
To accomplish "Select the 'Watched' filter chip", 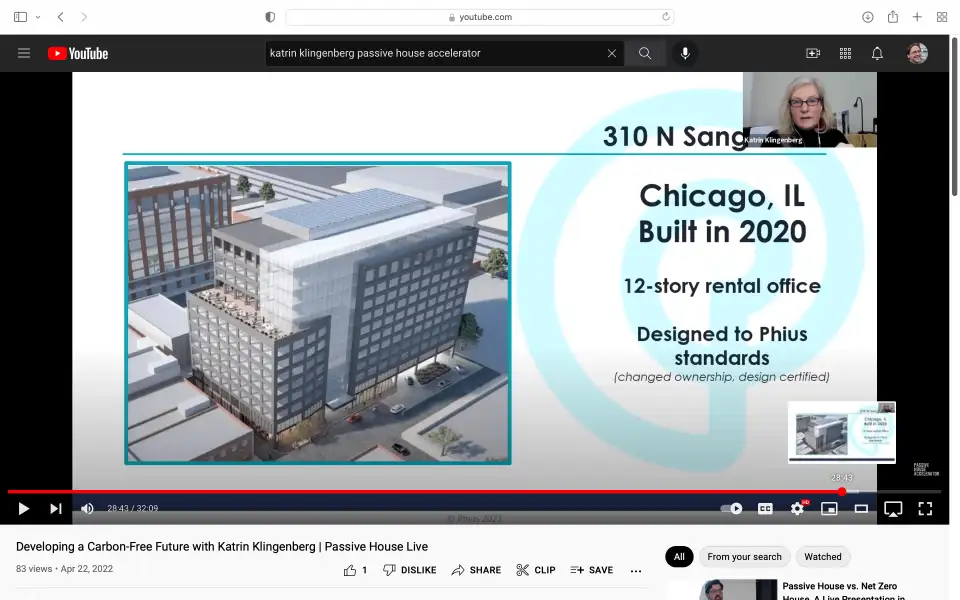I will pyautogui.click(x=823, y=557).
